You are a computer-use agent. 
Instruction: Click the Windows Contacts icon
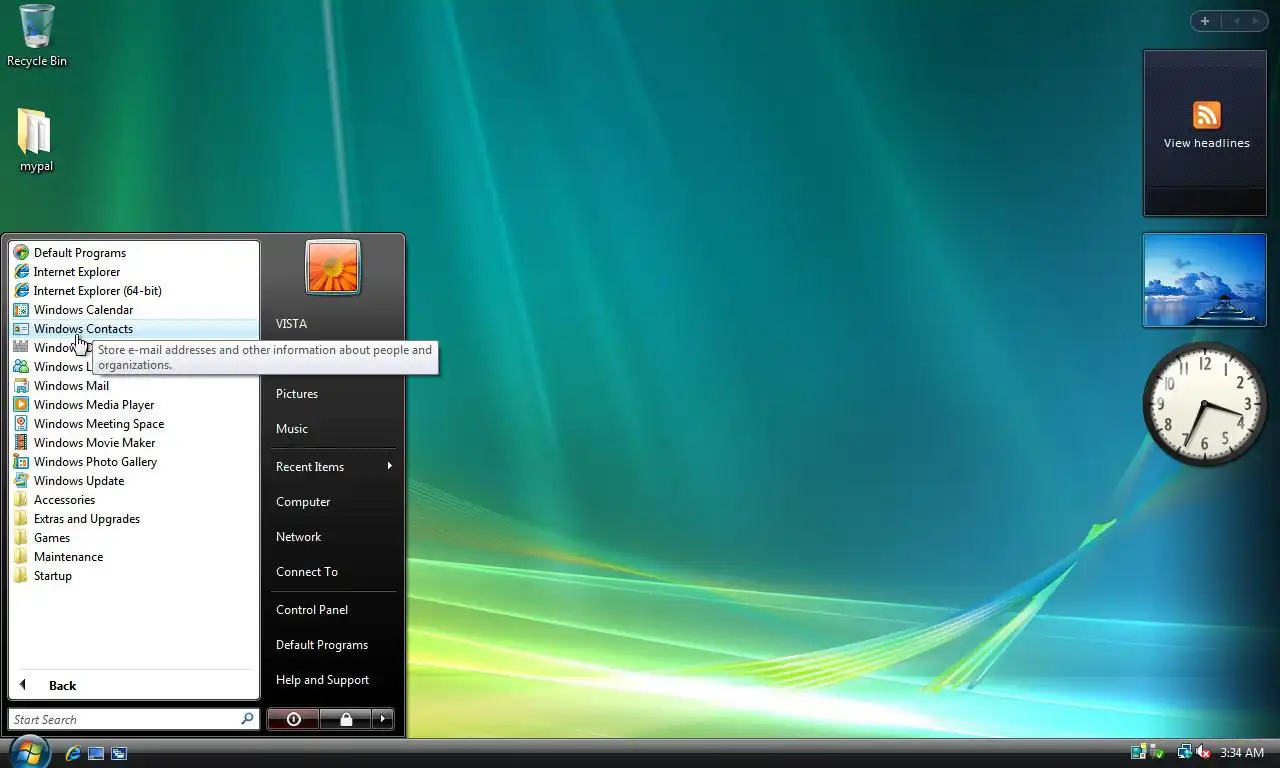click(x=21, y=329)
